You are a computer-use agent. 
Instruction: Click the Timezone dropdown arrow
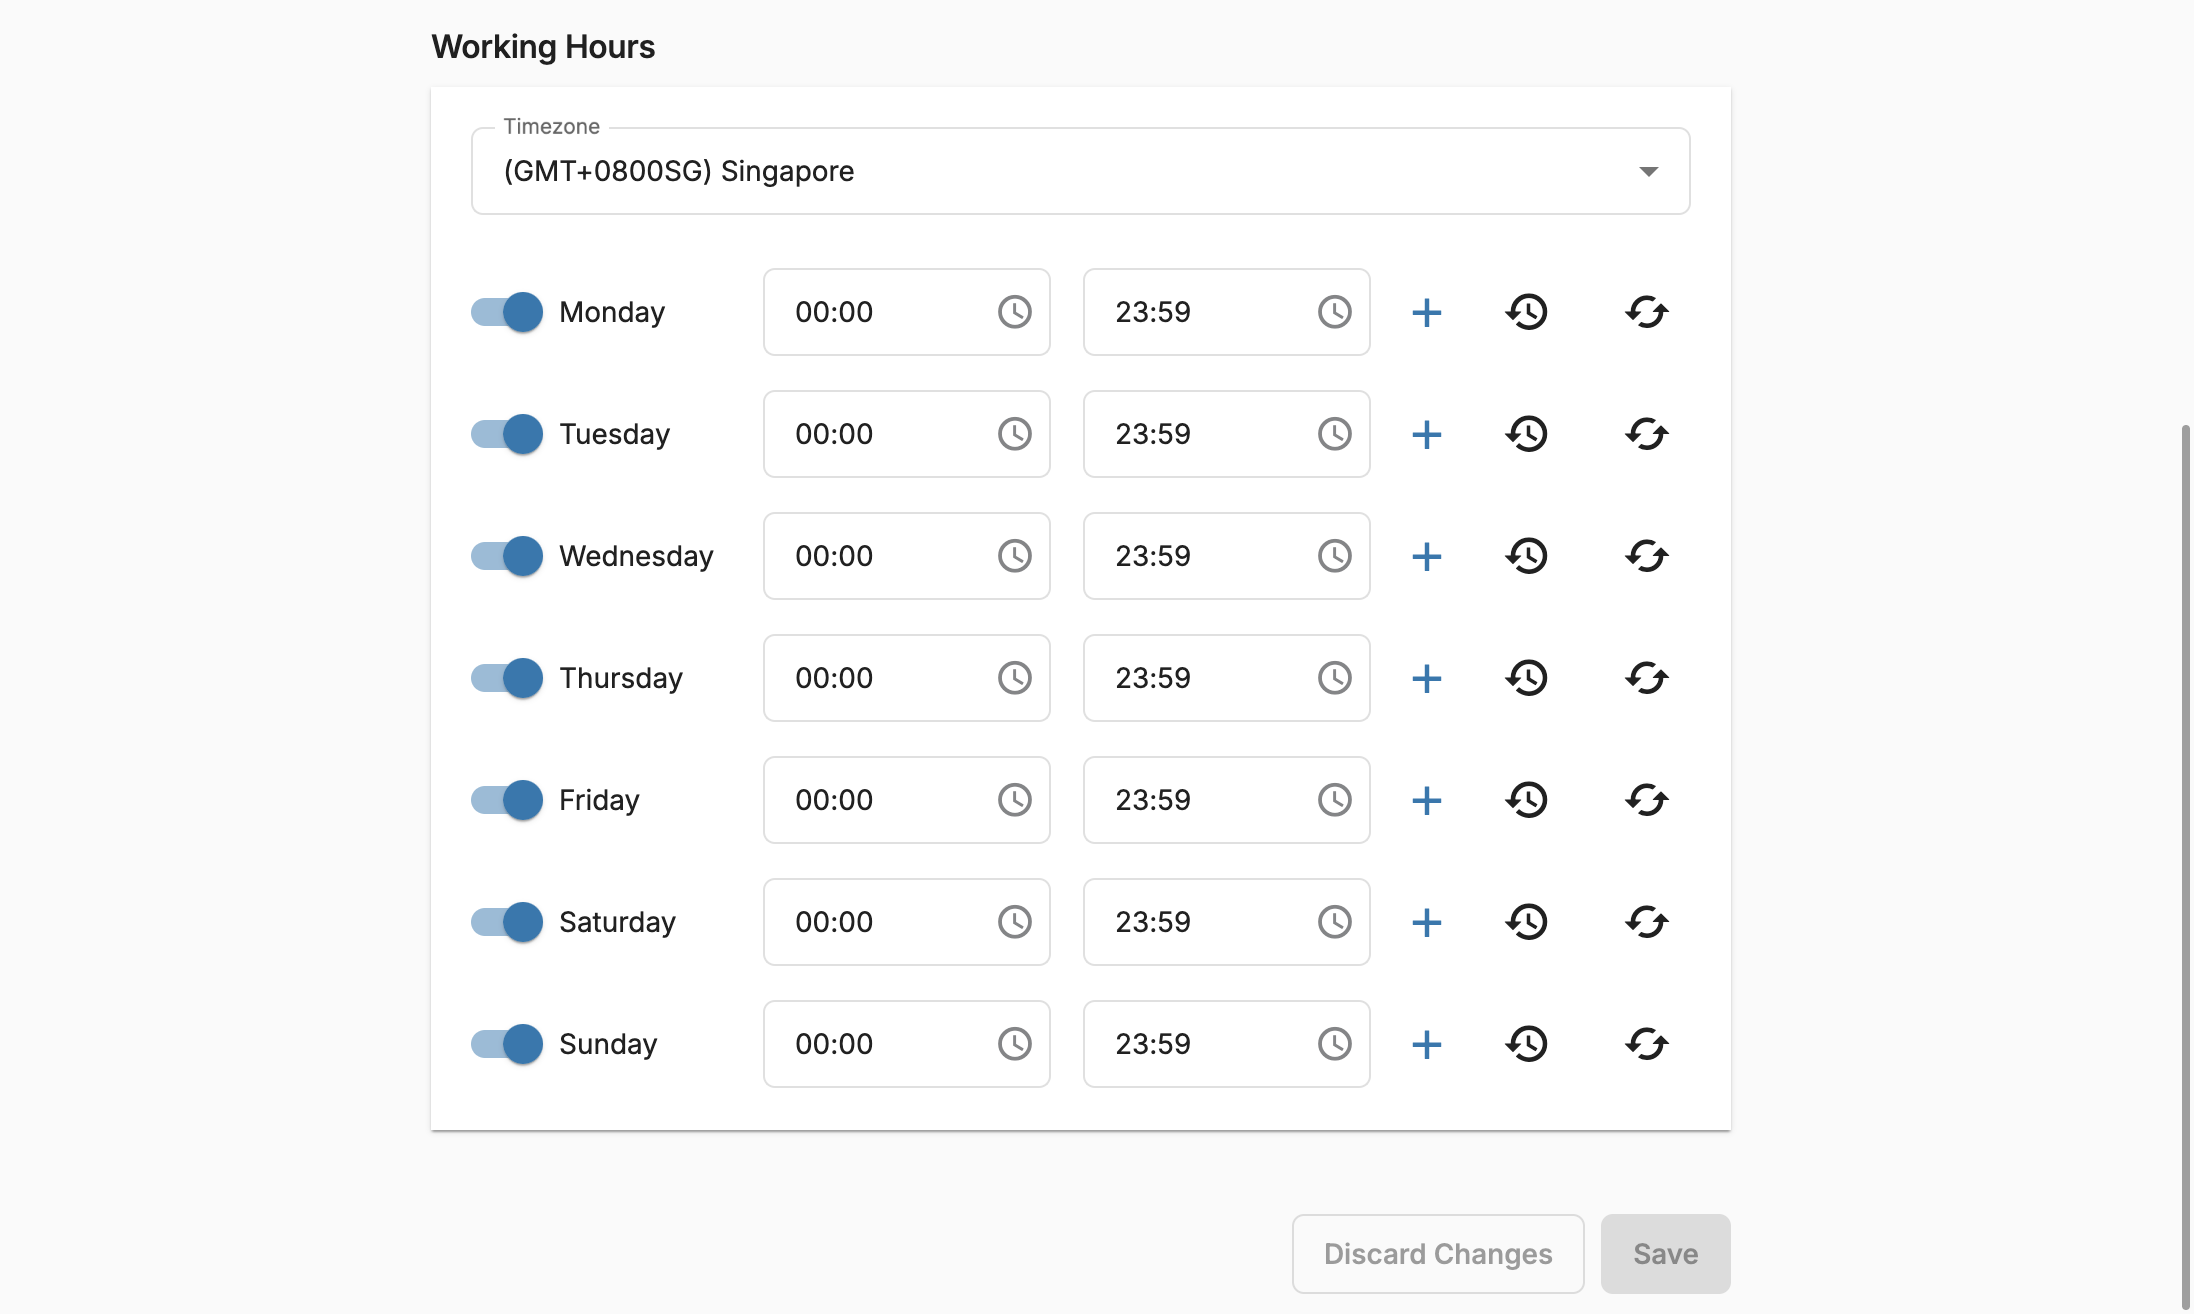click(1648, 172)
